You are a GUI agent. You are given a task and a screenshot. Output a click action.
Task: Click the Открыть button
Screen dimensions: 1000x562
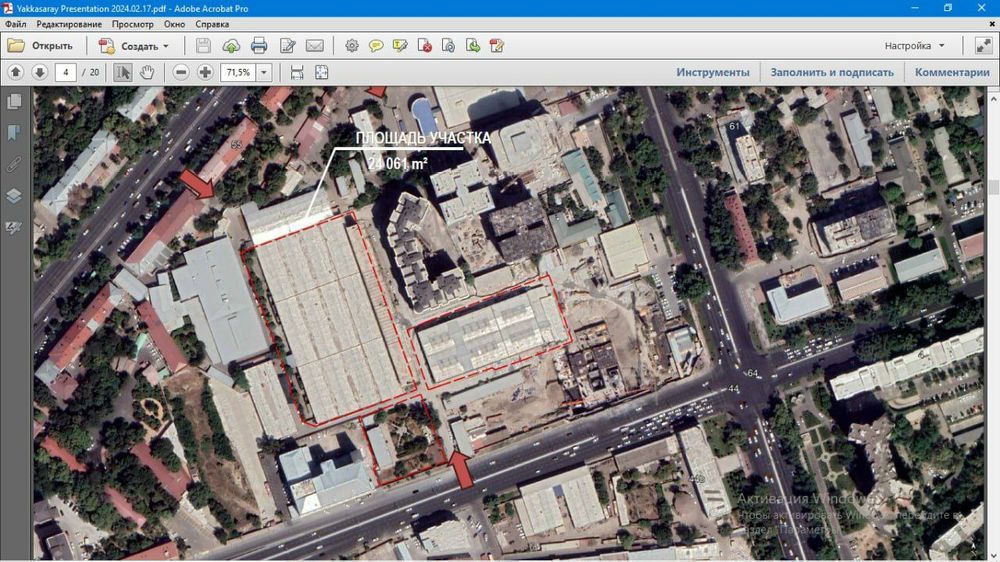coord(41,46)
